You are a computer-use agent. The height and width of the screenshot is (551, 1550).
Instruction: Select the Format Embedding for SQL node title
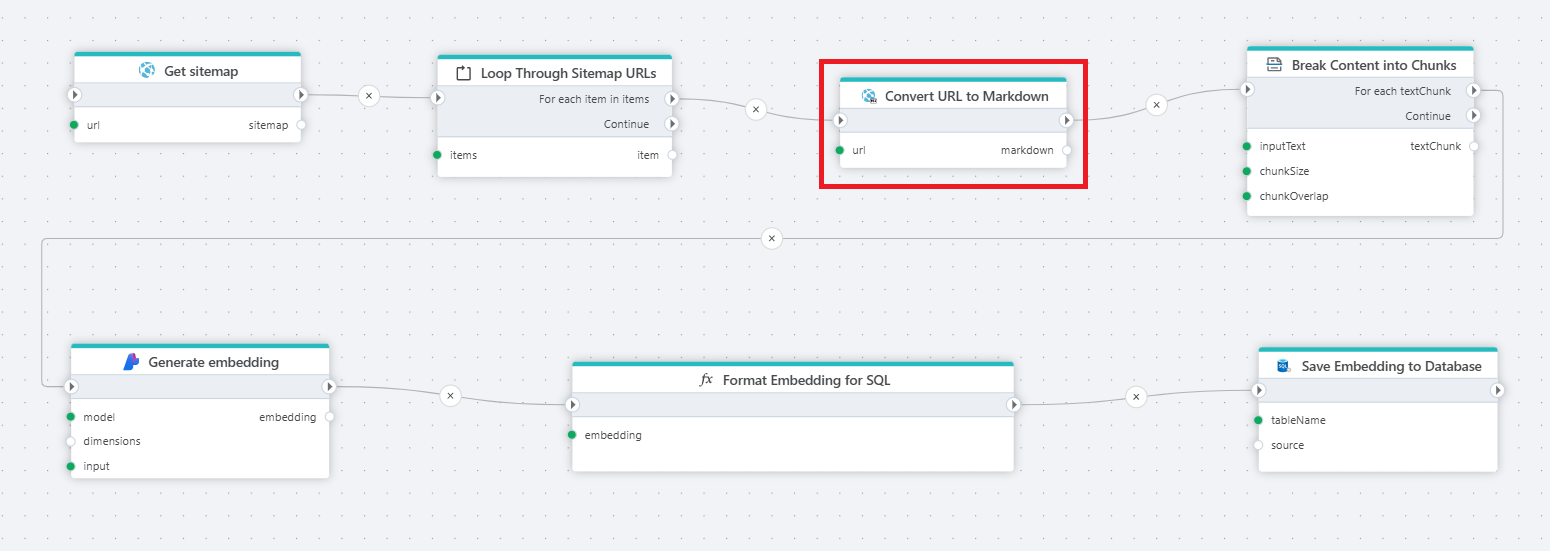click(x=806, y=380)
